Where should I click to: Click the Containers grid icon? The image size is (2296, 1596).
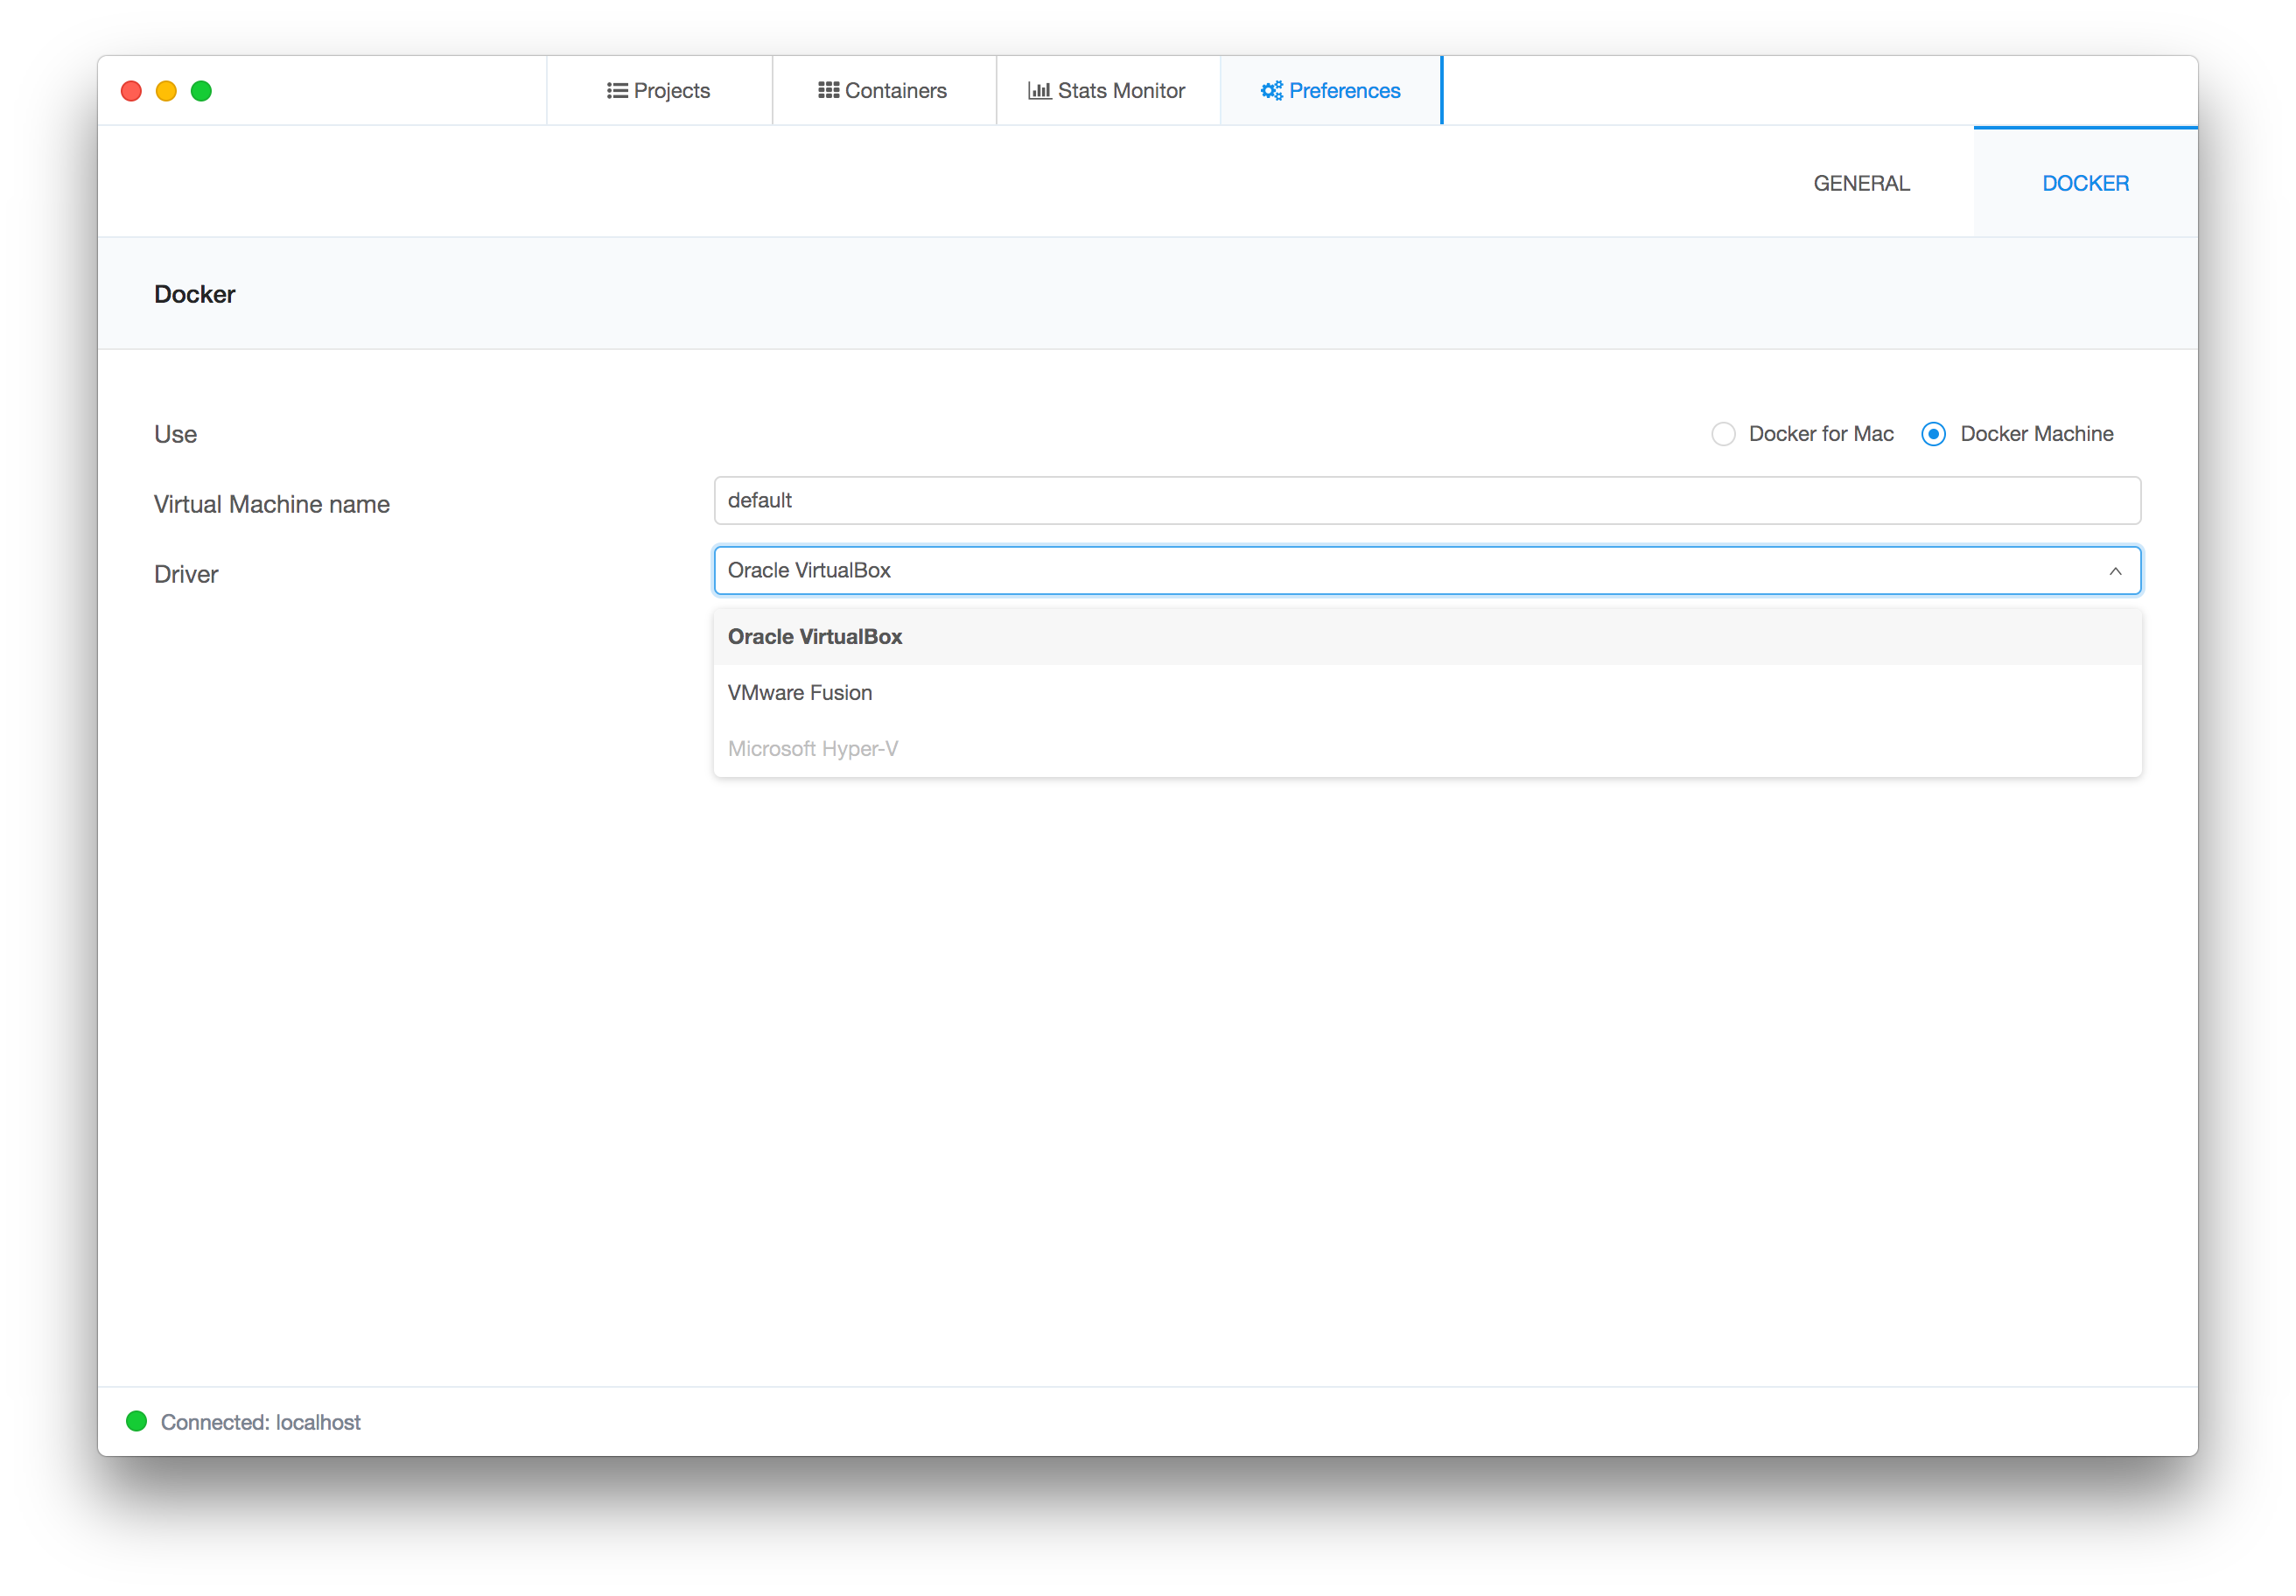(x=828, y=91)
